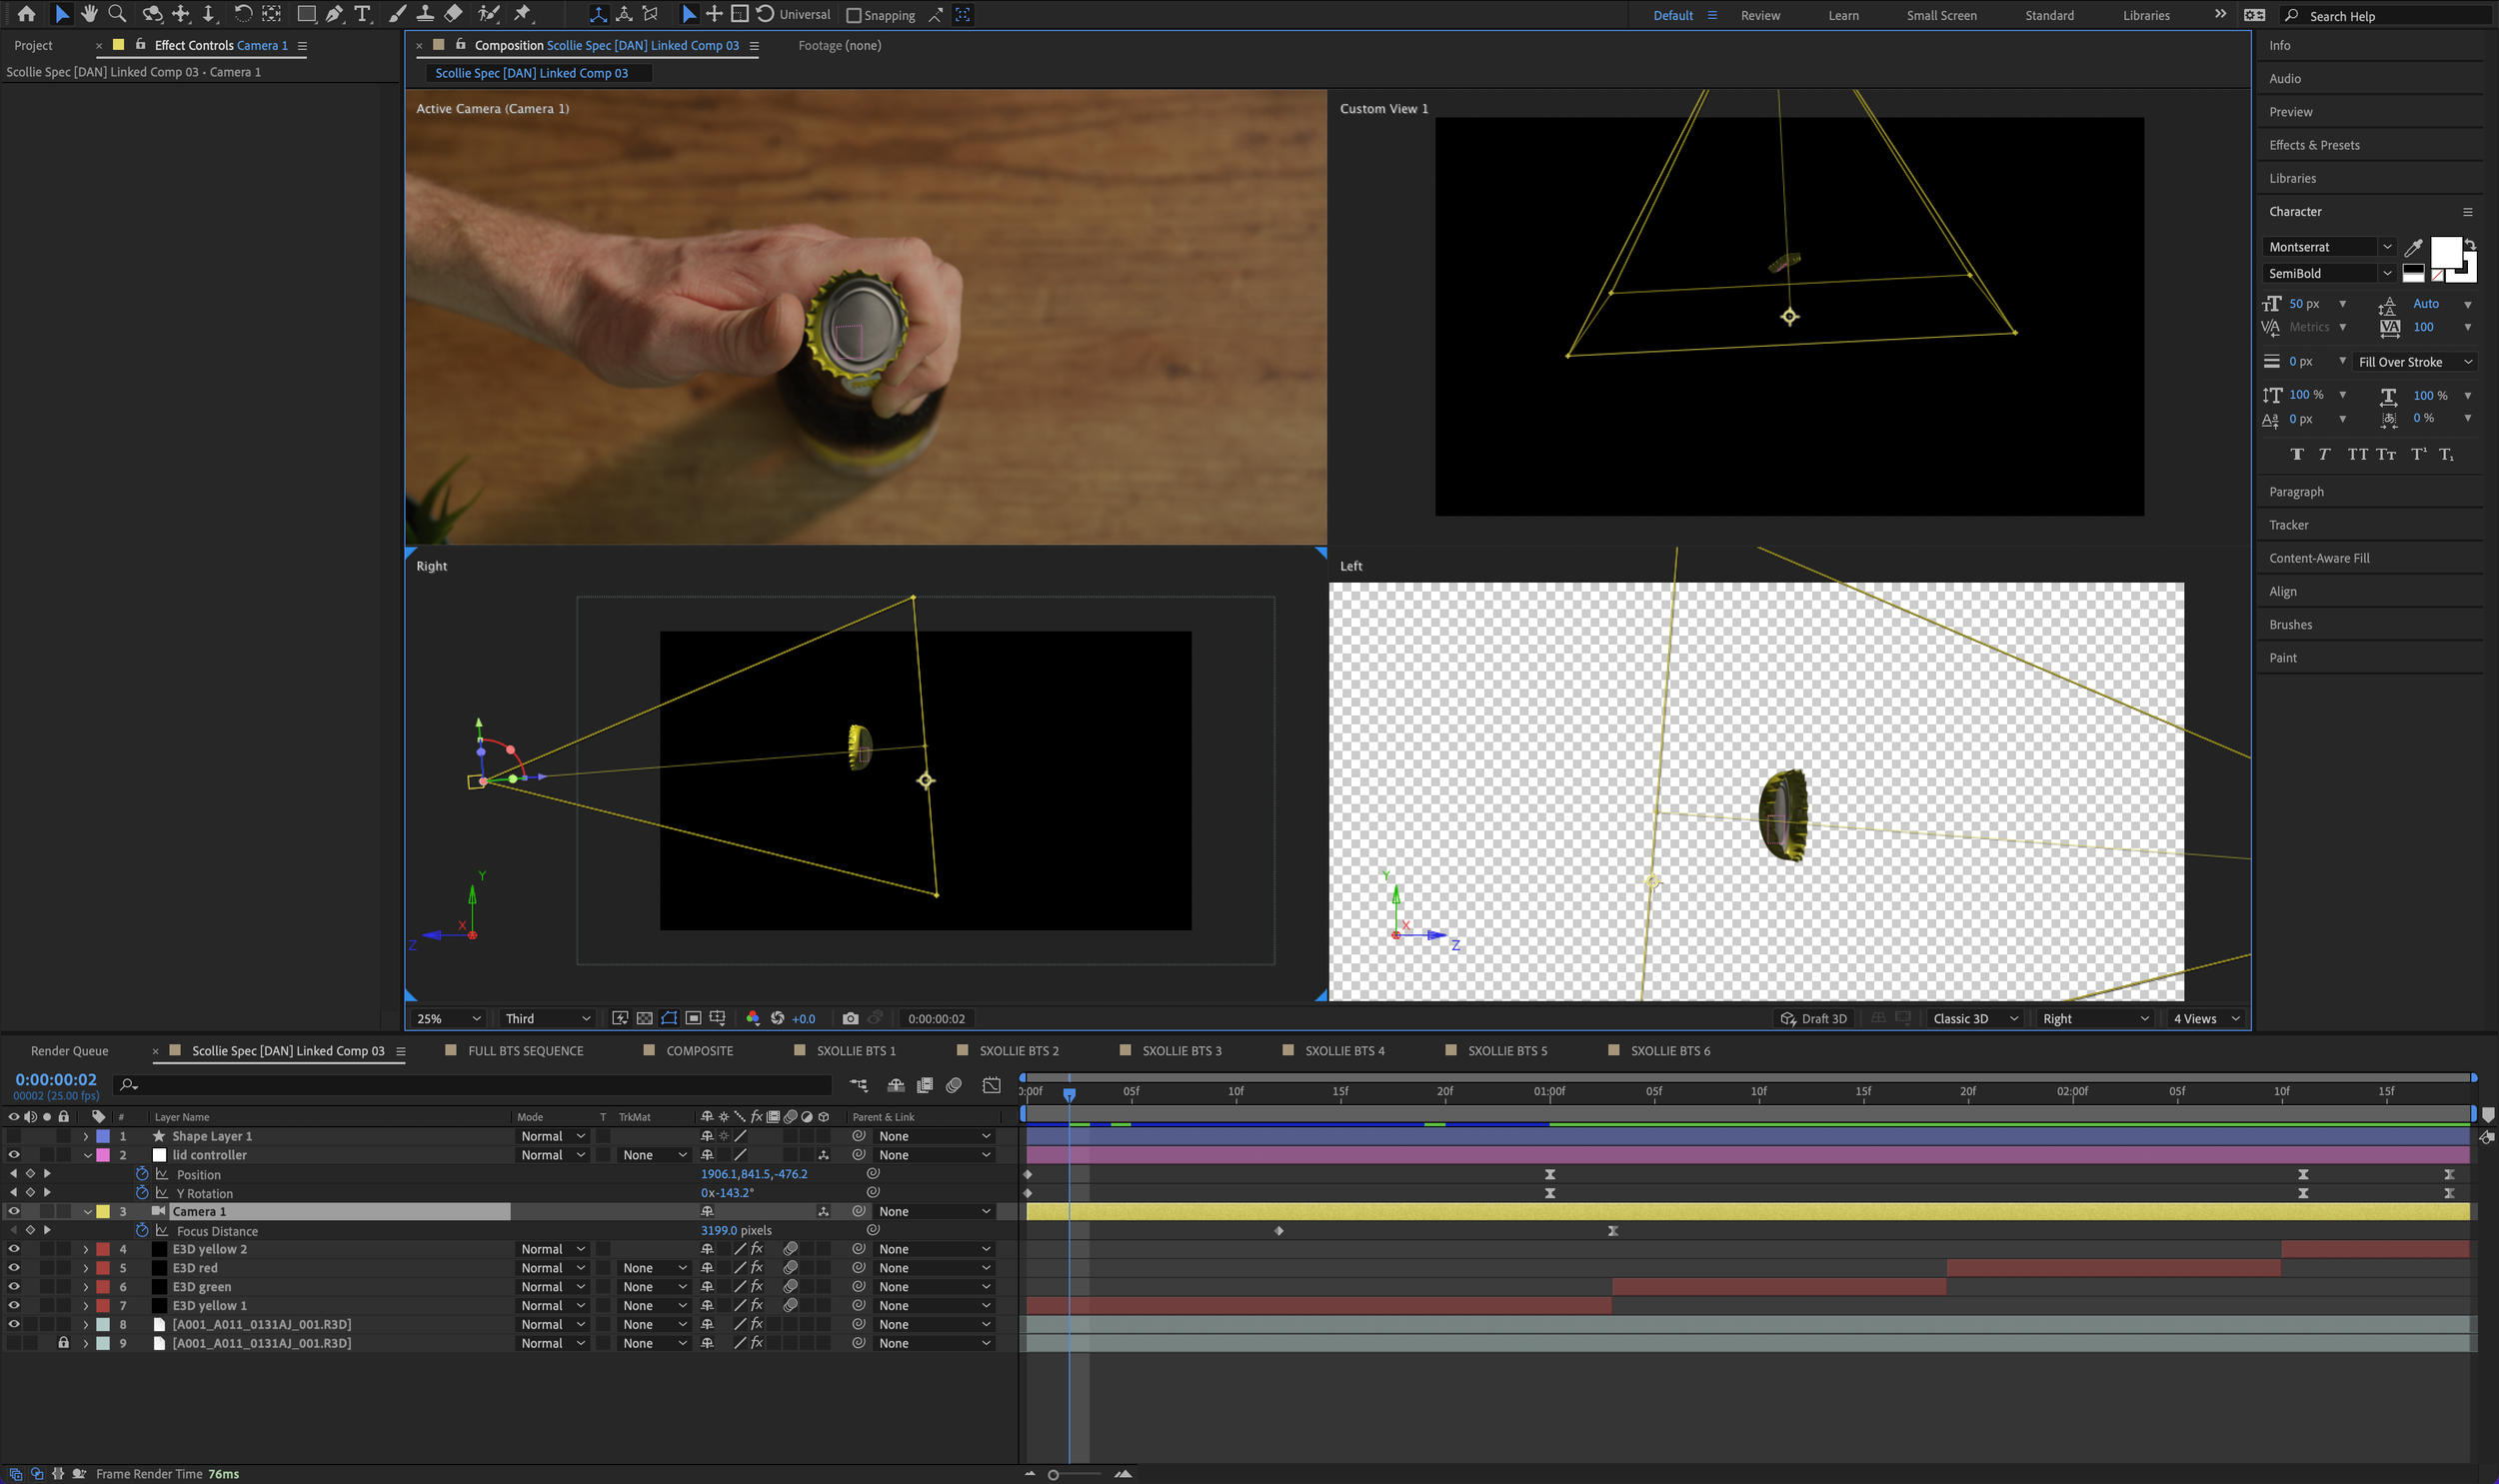Select the Brush tool
This screenshot has height=1484, width=2499.
(x=397, y=14)
